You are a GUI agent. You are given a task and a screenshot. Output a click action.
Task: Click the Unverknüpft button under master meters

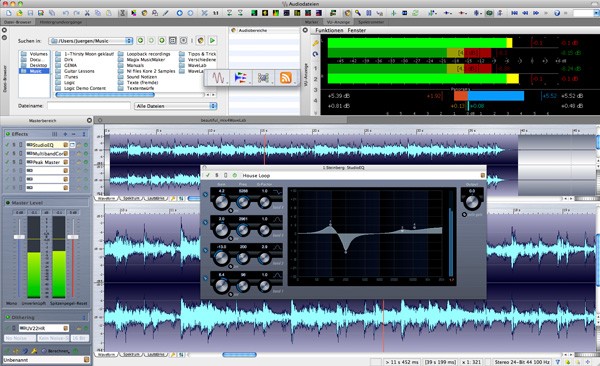point(34,303)
